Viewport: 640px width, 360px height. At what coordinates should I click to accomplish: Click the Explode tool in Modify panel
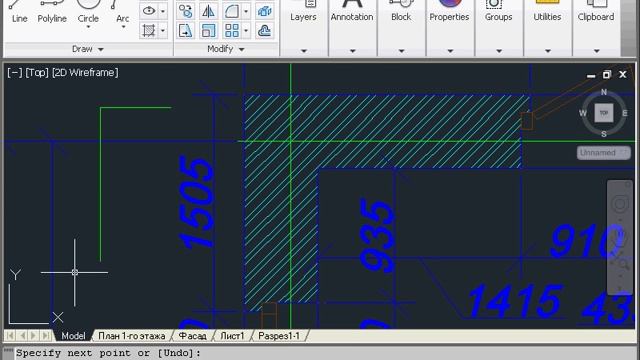click(x=264, y=11)
